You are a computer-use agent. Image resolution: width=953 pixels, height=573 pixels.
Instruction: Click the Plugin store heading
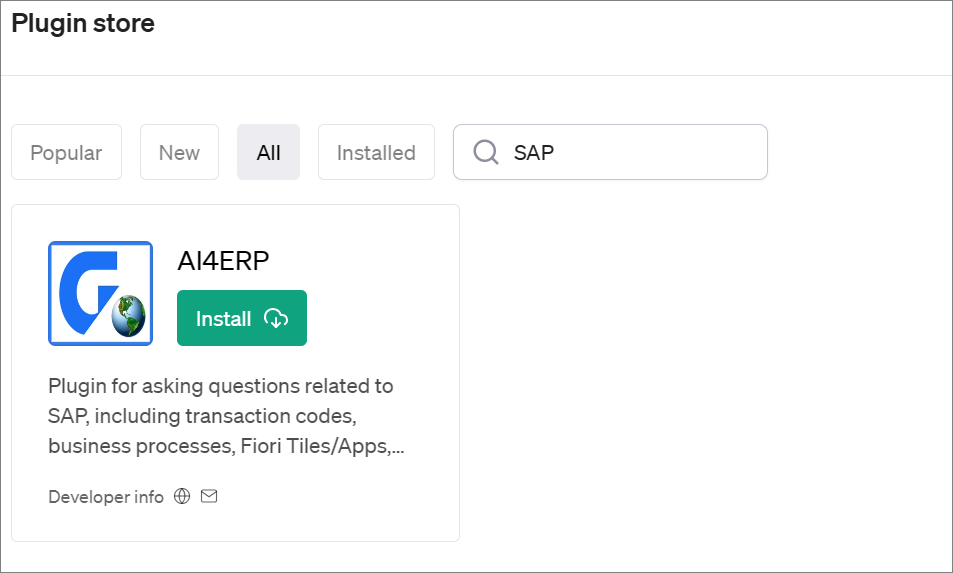pyautogui.click(x=83, y=23)
